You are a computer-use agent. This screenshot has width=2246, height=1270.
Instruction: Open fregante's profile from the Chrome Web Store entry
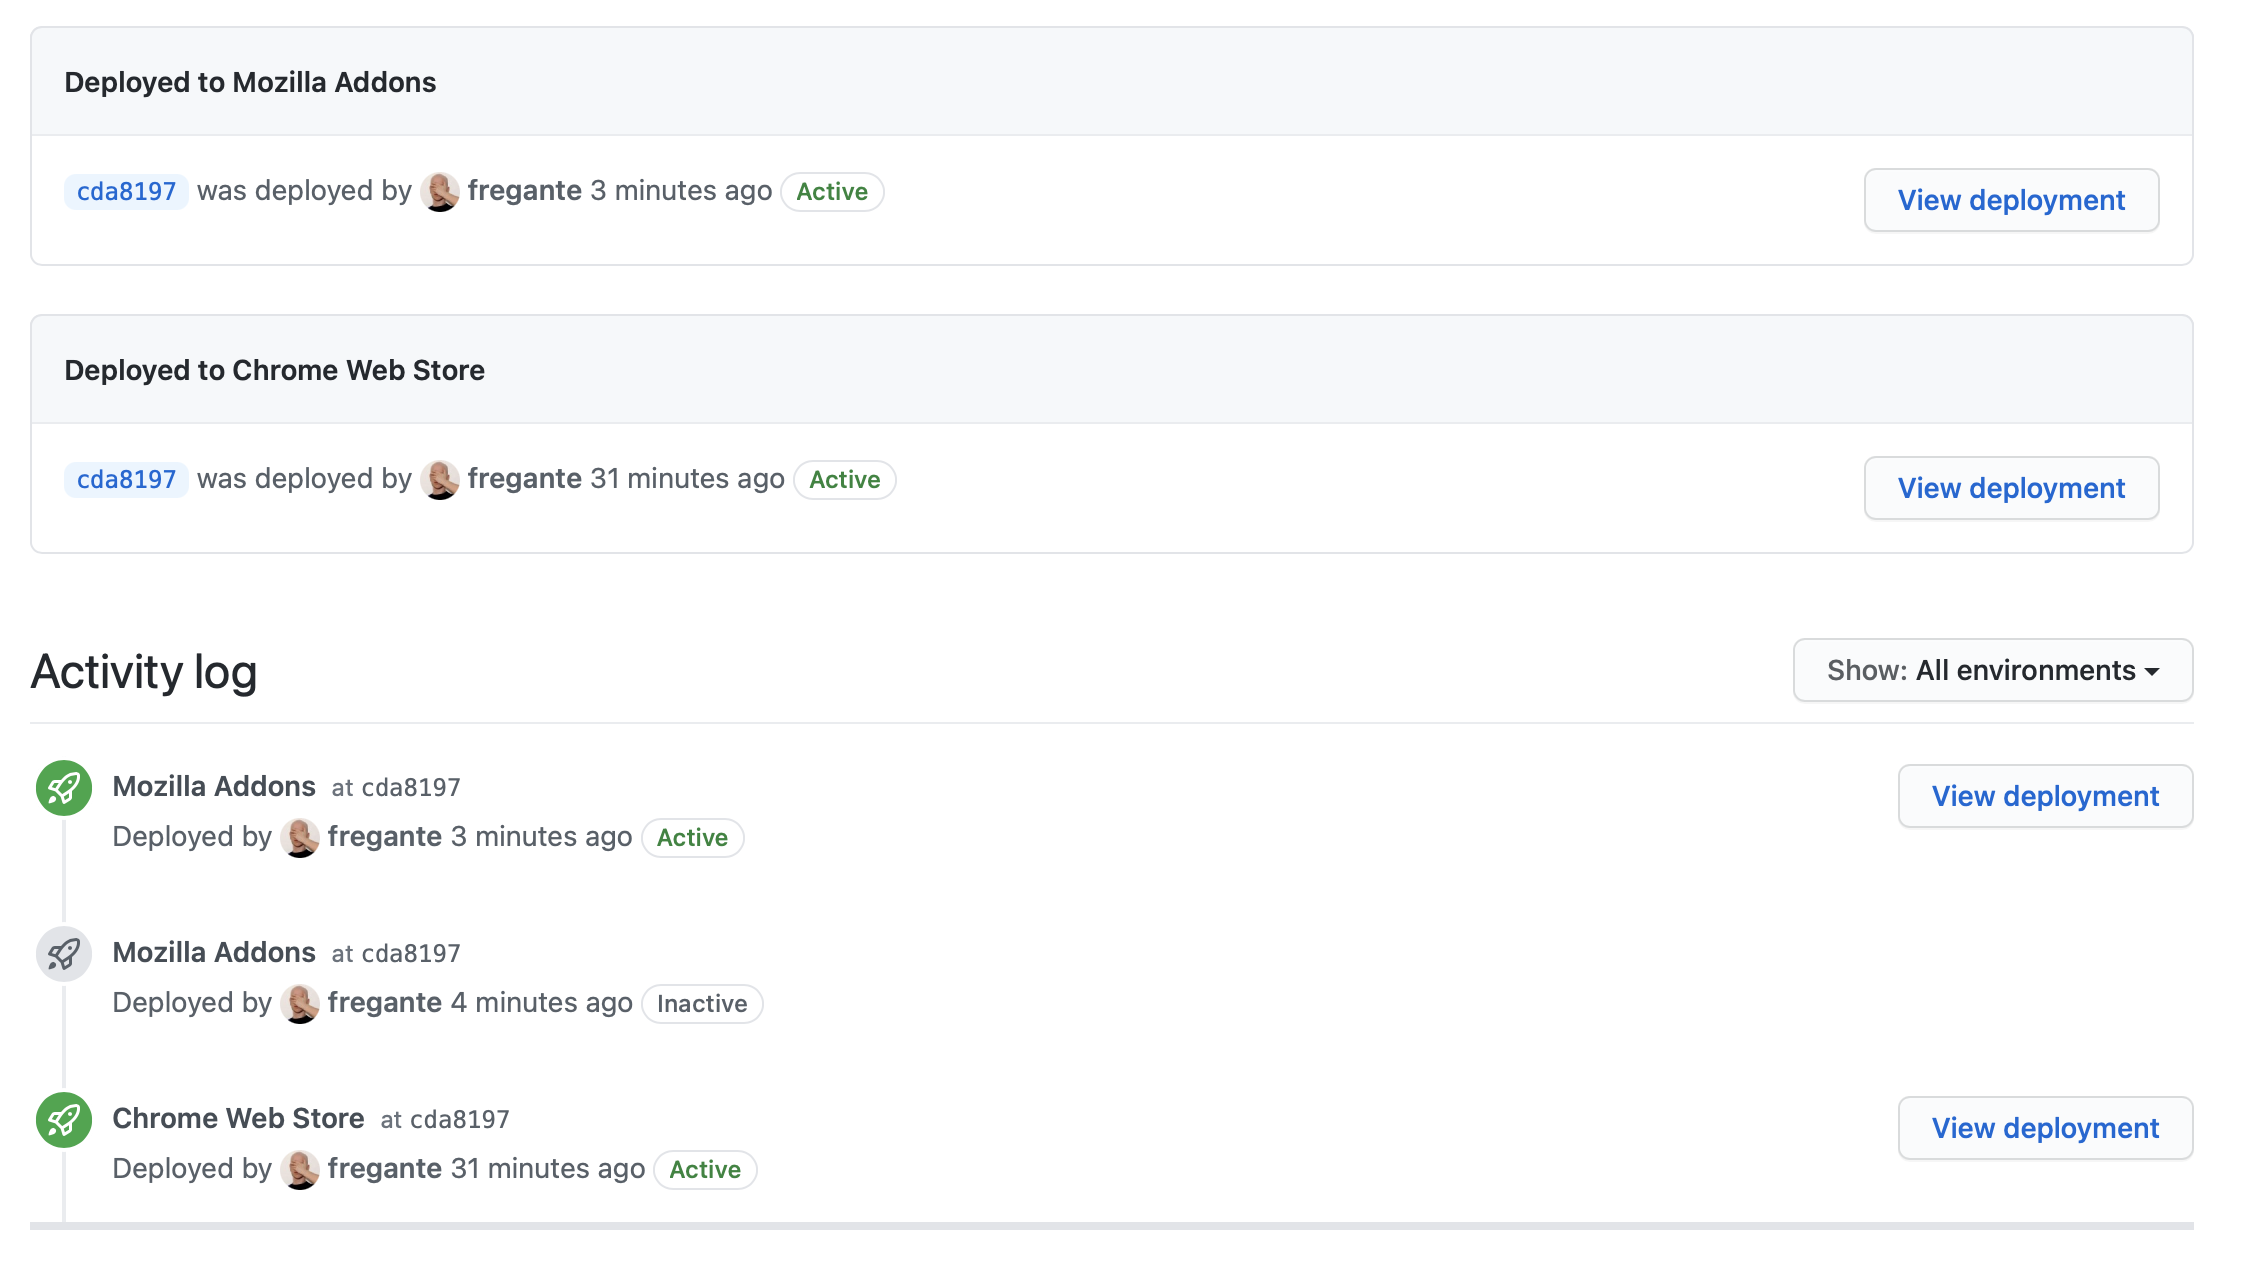pos(387,1169)
